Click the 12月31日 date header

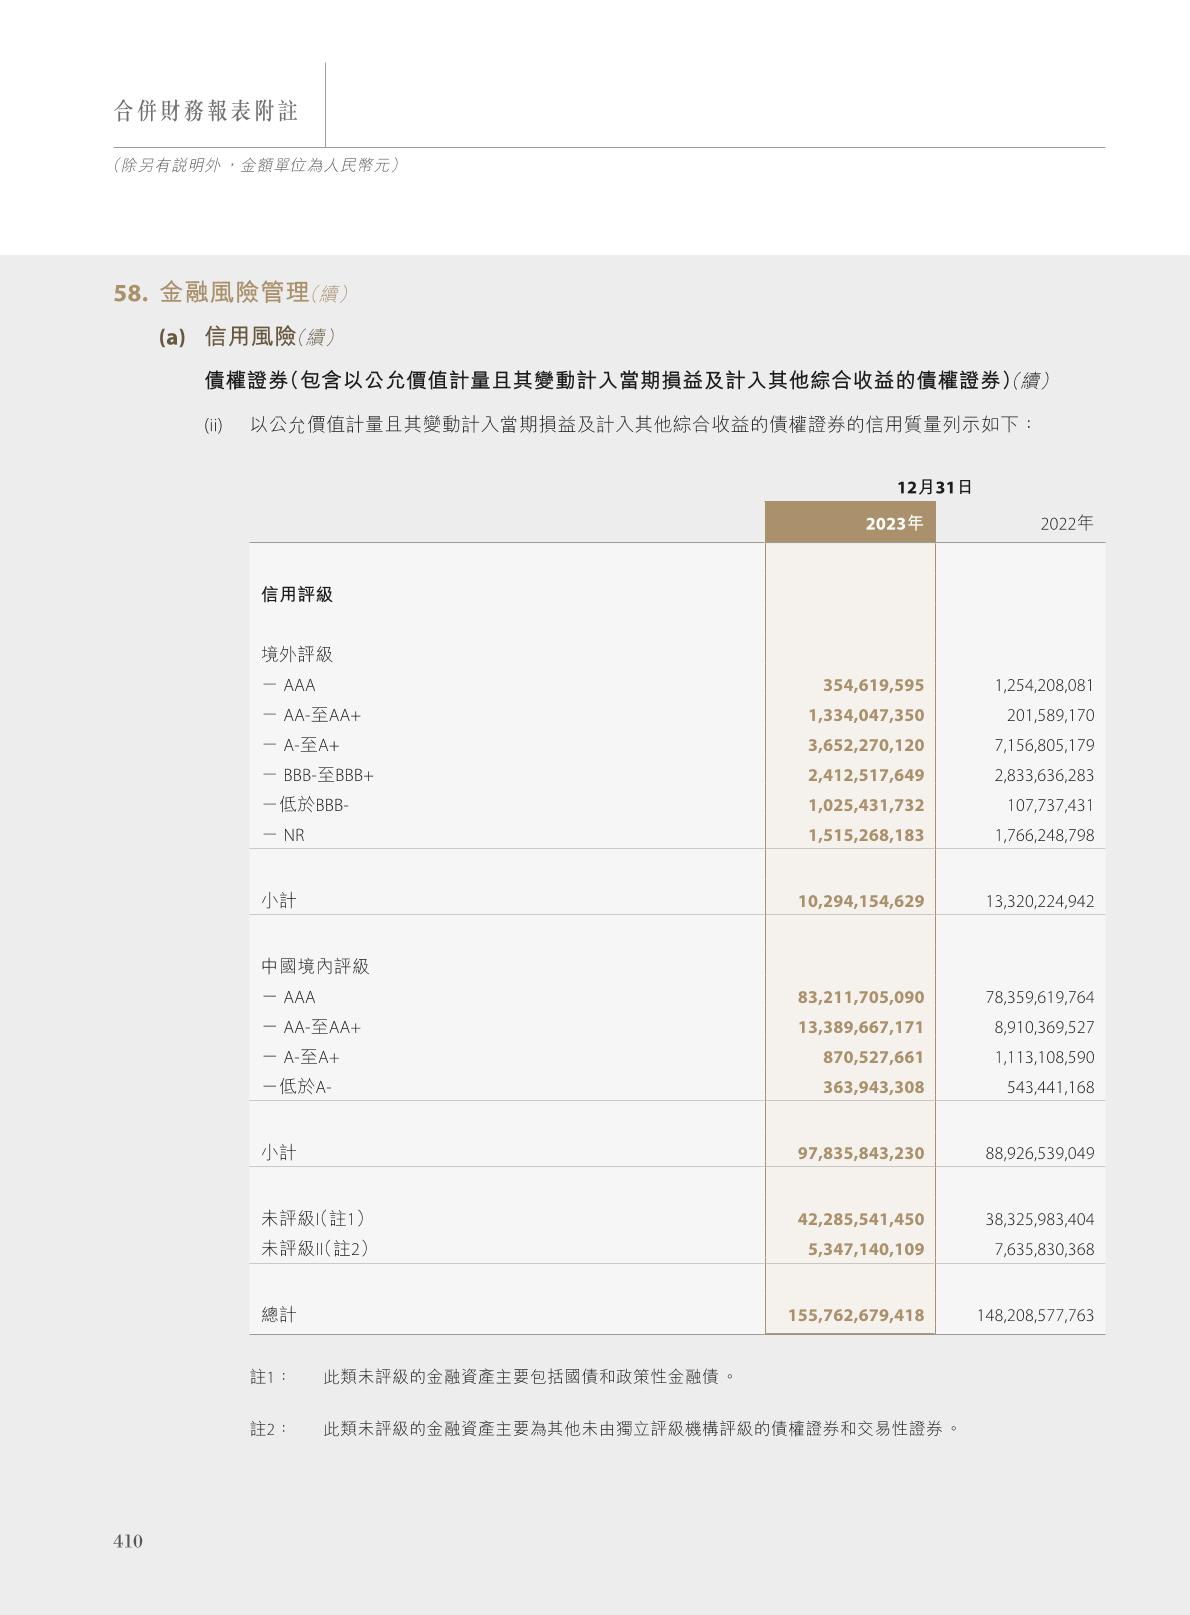934,487
